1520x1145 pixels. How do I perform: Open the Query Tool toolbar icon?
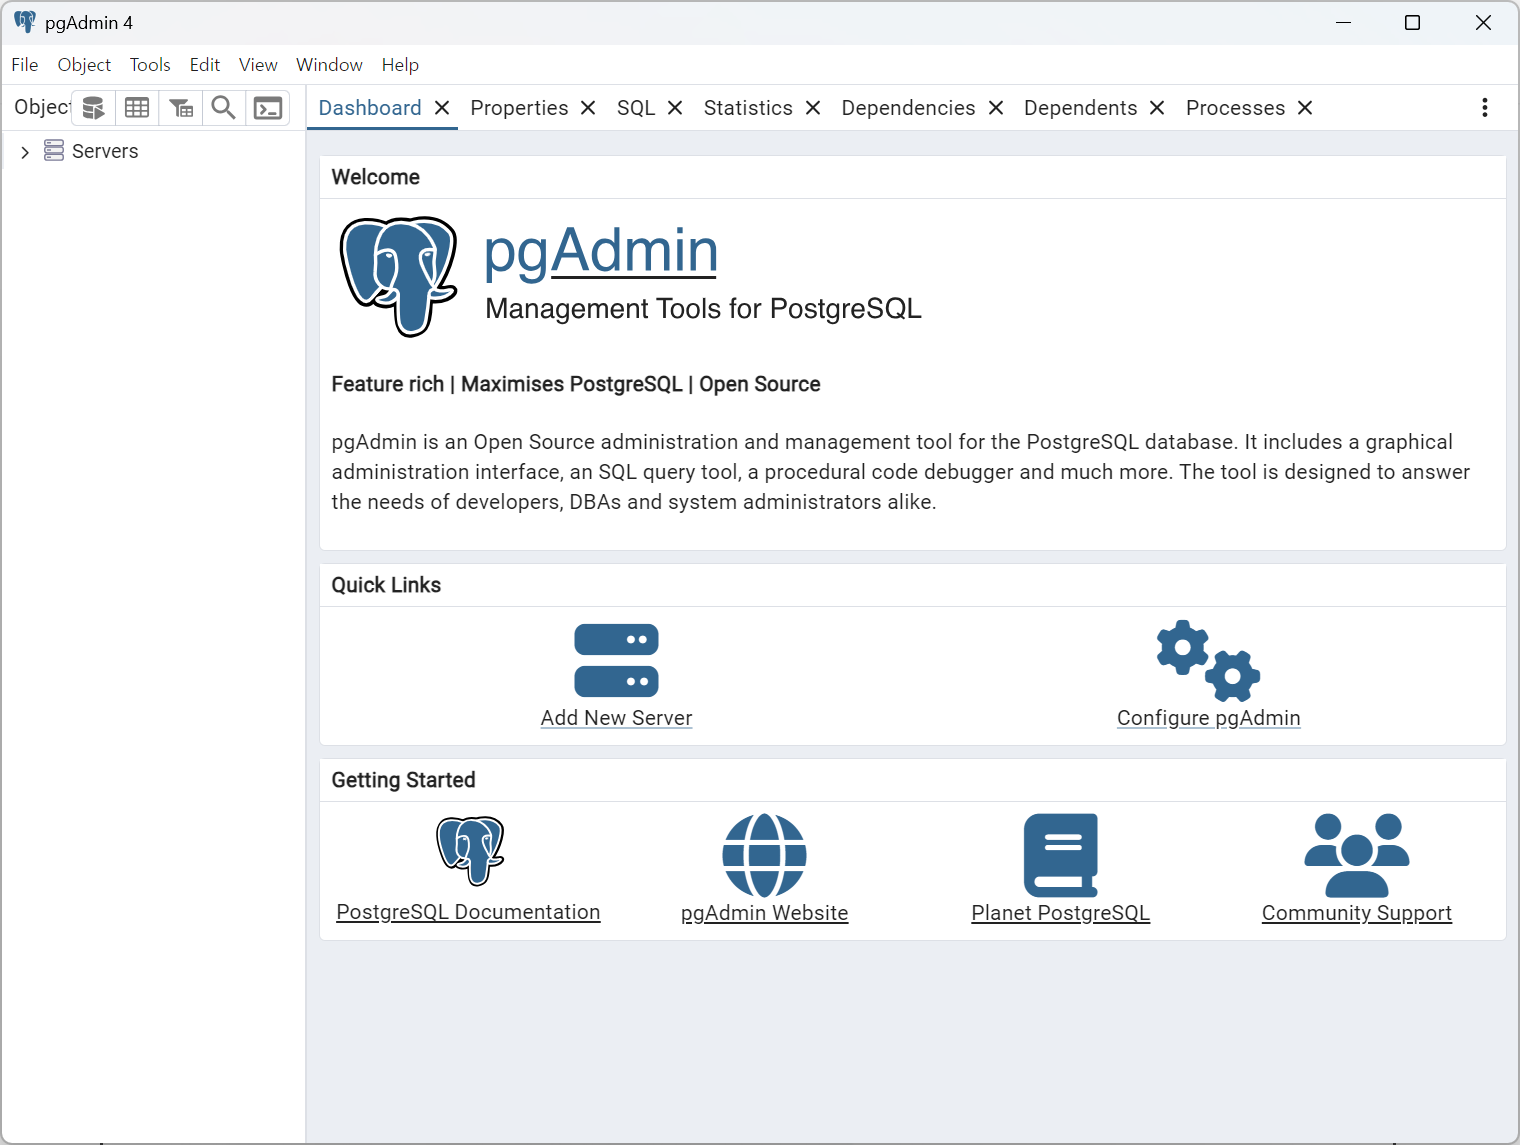[93, 108]
